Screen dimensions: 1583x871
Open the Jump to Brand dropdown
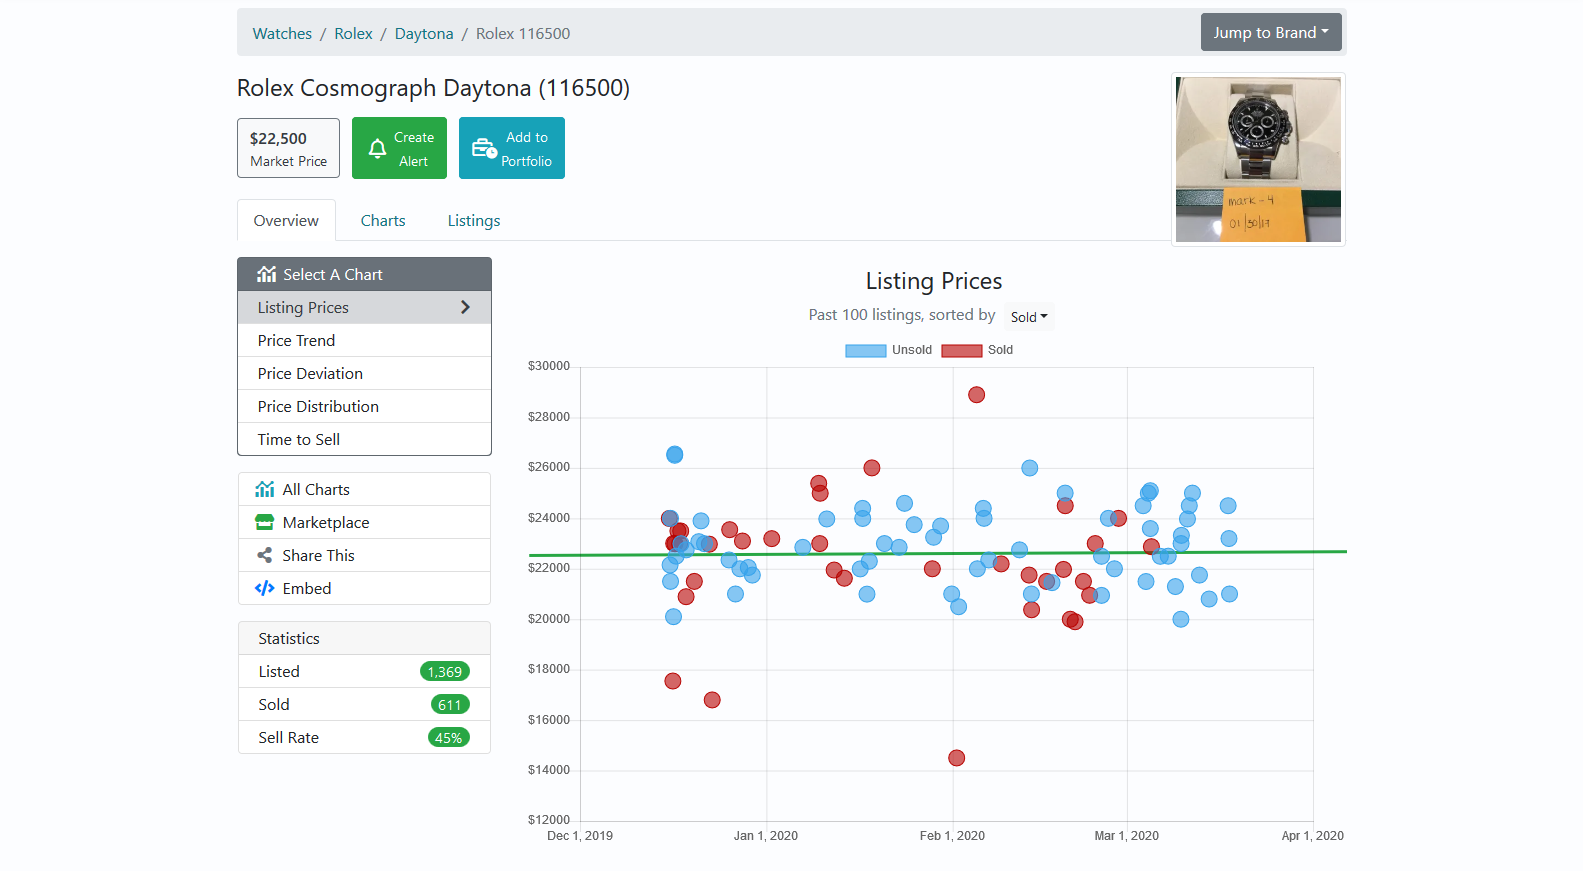pos(1271,32)
